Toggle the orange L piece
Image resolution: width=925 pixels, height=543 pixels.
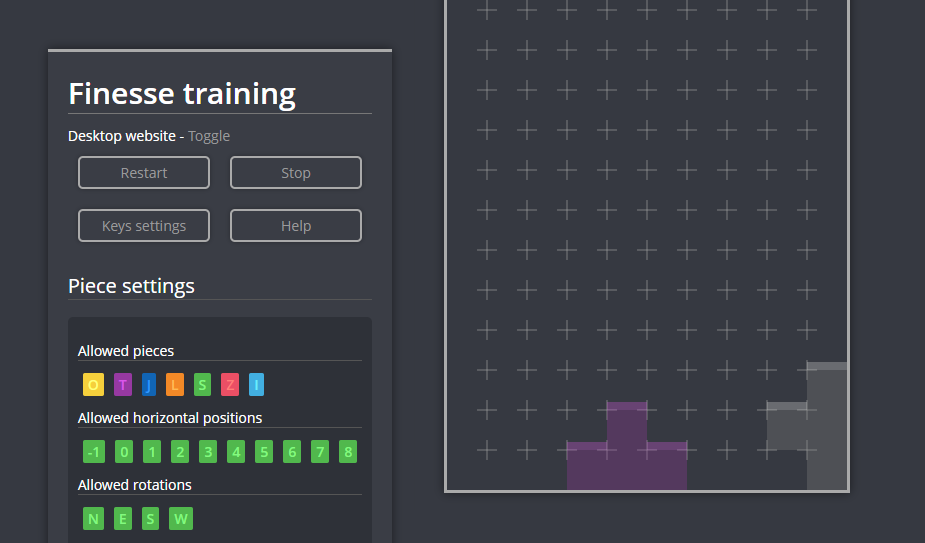point(175,384)
